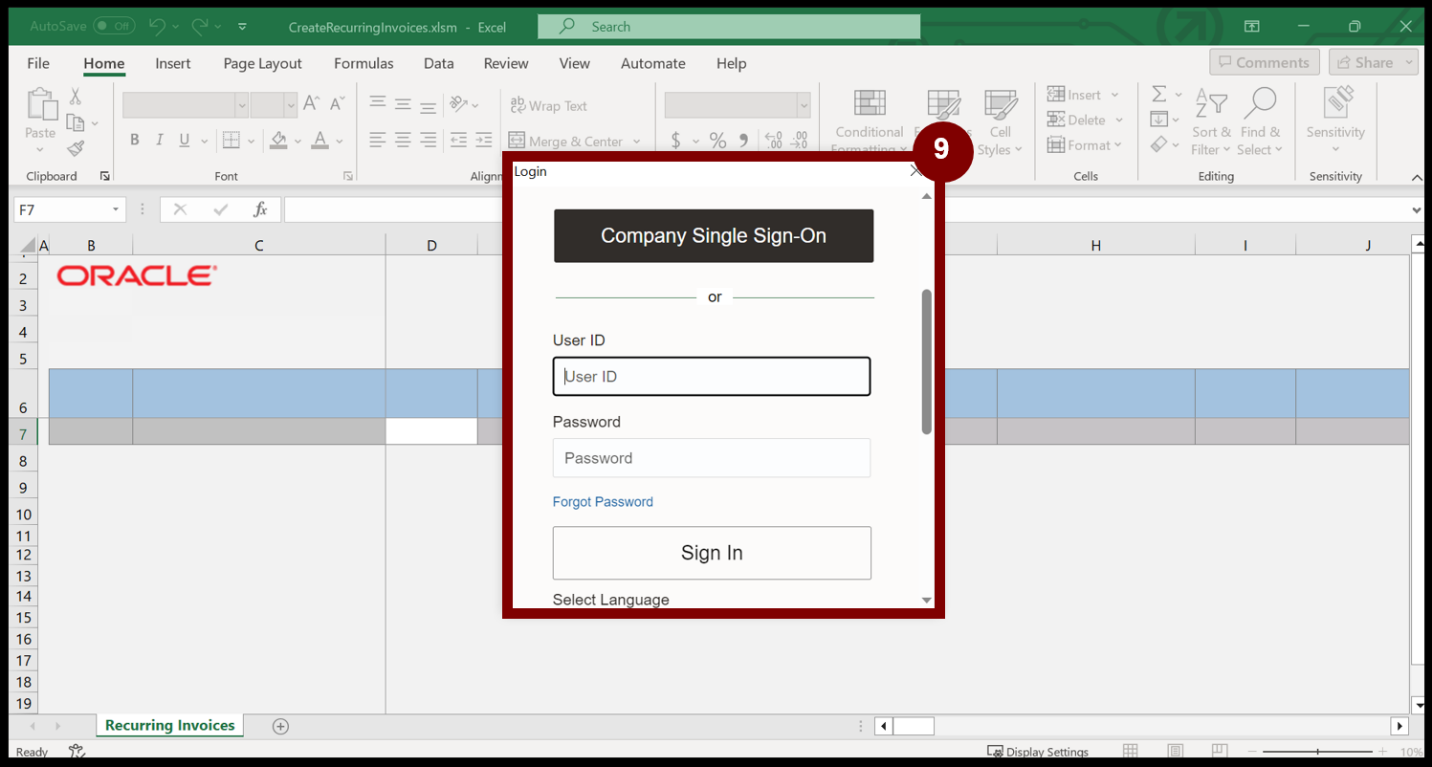
Task: Click the Accounting dollar format icon
Action: click(677, 141)
